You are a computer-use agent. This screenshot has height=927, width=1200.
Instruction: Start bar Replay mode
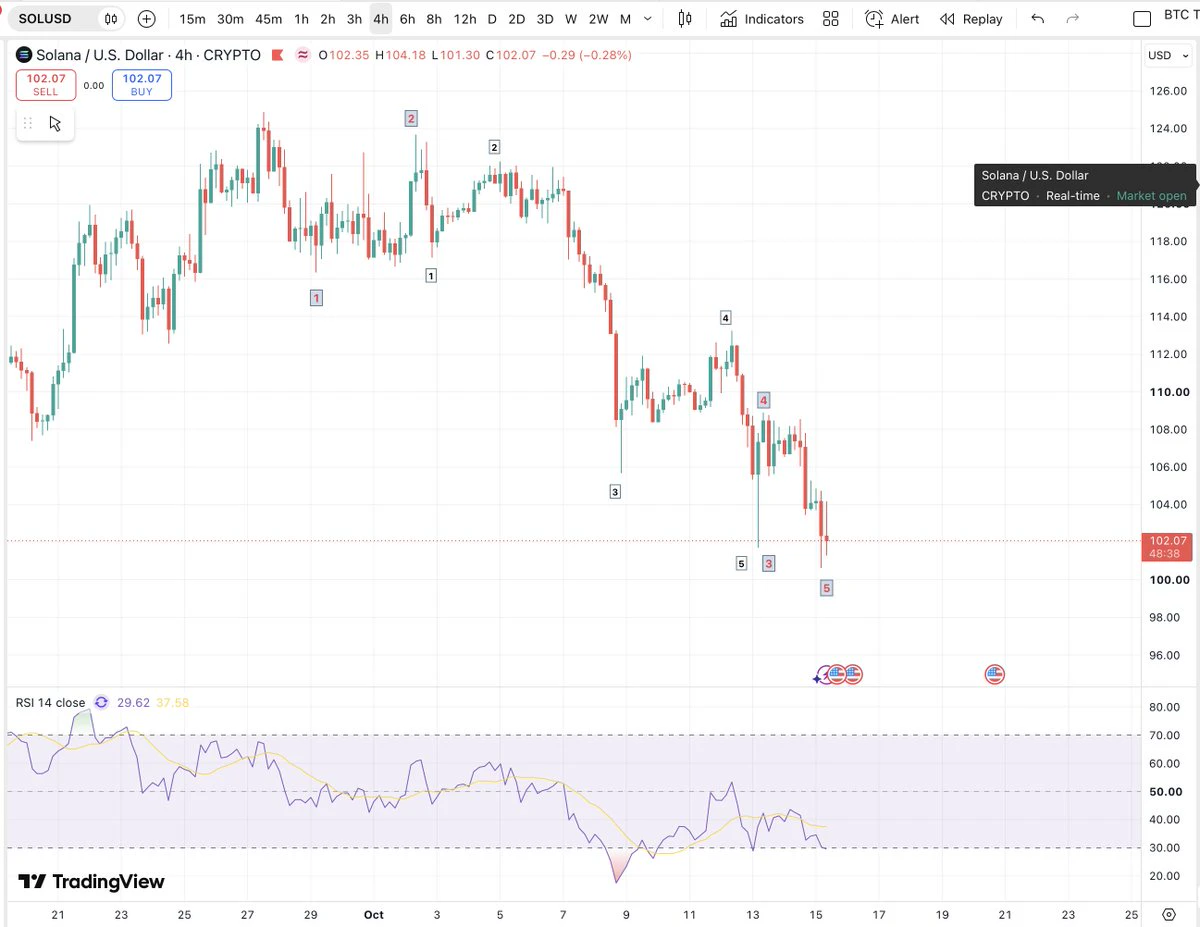(x=971, y=19)
